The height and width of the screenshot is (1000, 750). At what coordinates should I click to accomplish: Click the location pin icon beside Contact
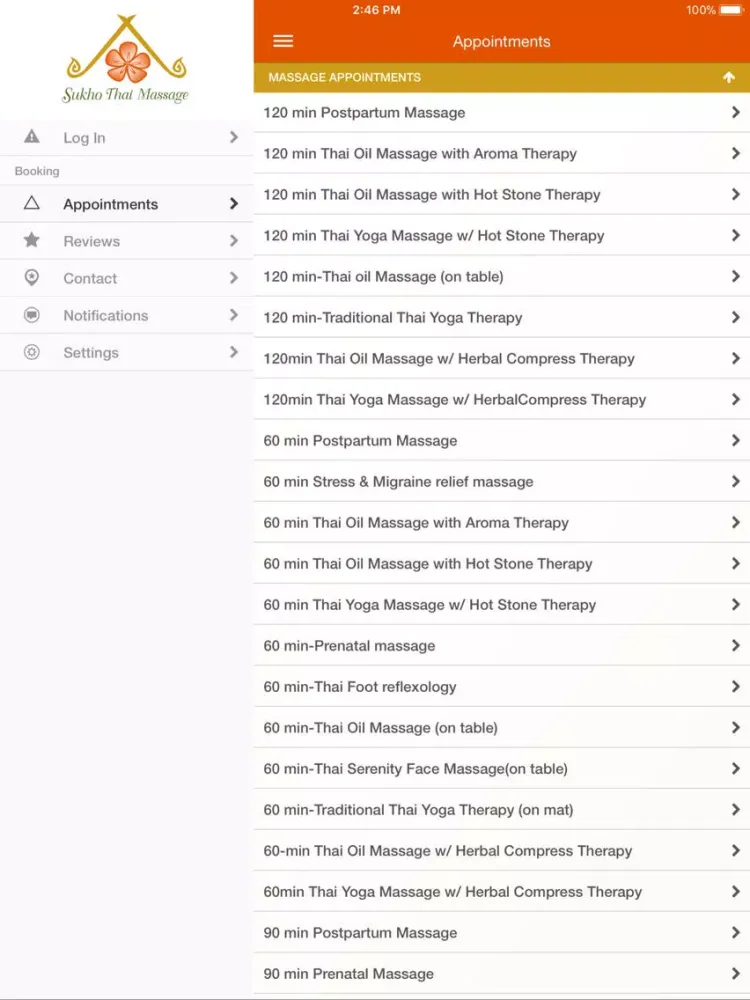click(x=31, y=277)
